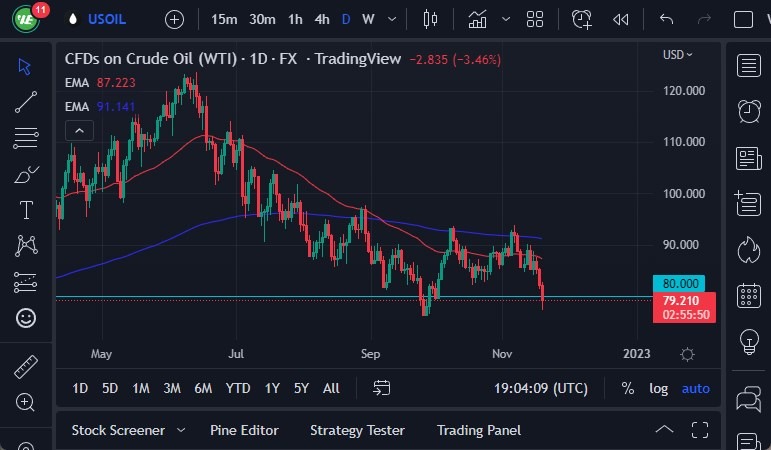The width and height of the screenshot is (771, 450).
Task: Open the alerts clock icon
Action: tap(748, 111)
